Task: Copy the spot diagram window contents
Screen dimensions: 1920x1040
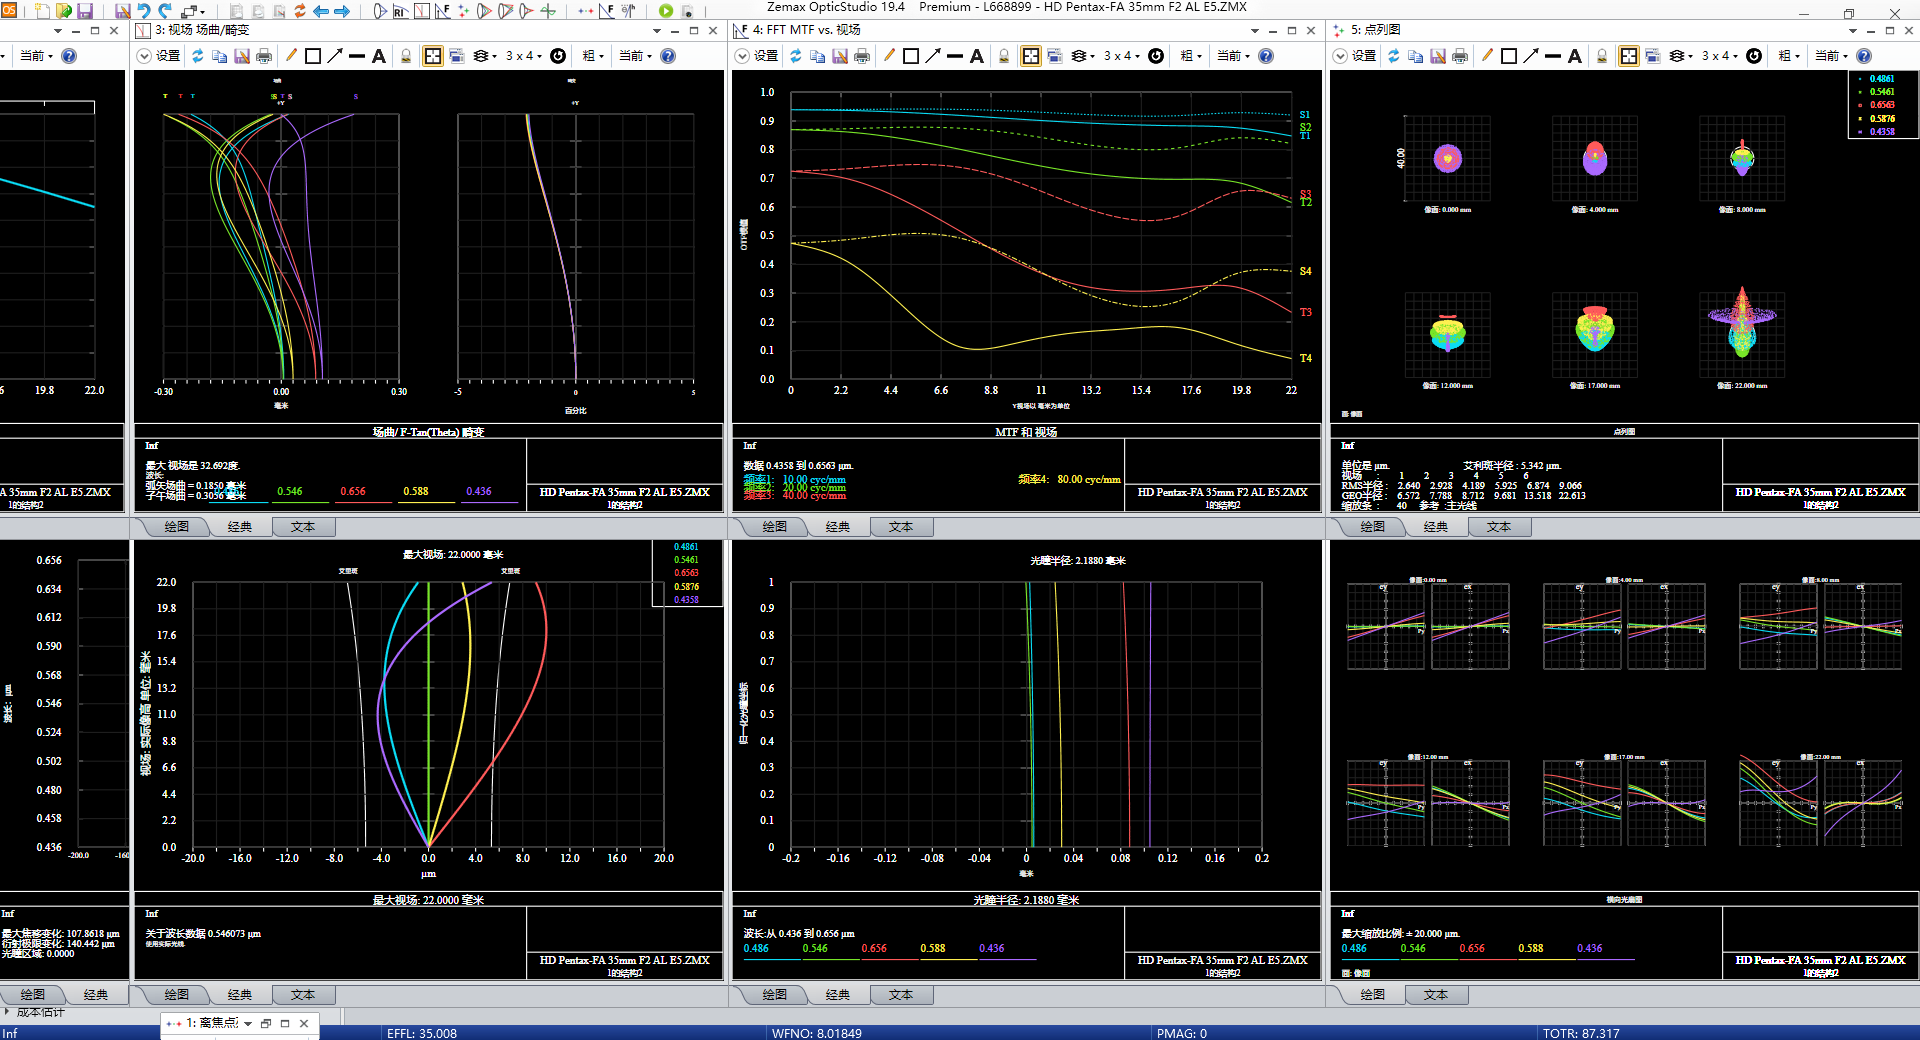Action: click(1416, 56)
